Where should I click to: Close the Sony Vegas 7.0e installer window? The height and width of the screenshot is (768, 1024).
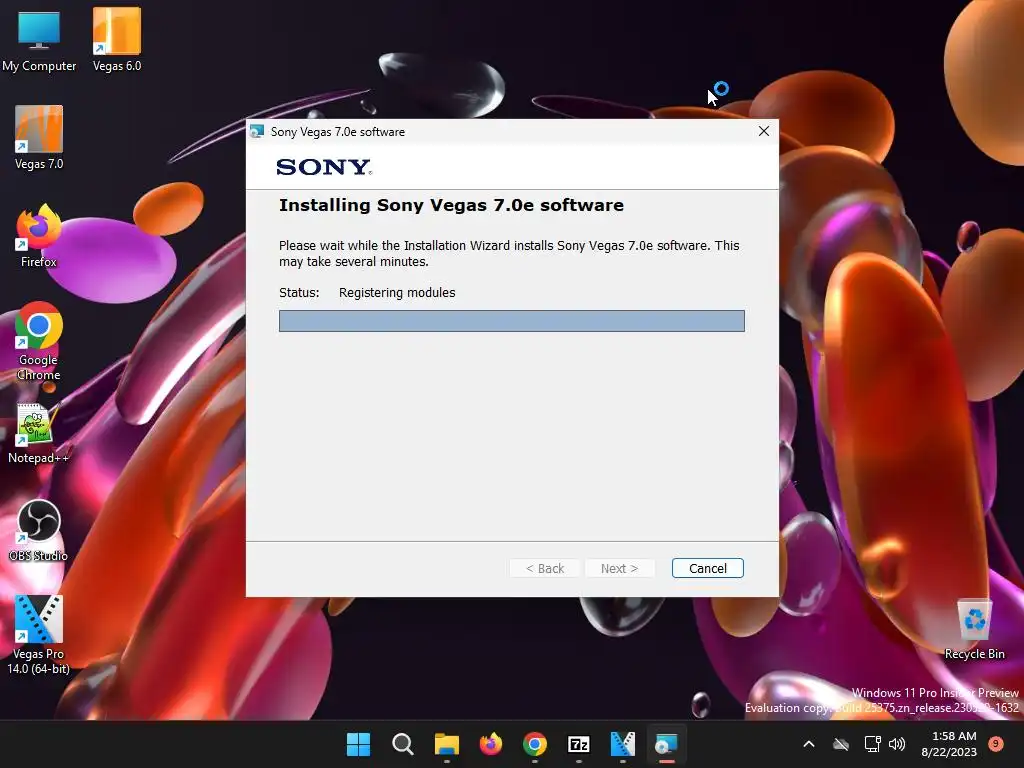pos(763,131)
